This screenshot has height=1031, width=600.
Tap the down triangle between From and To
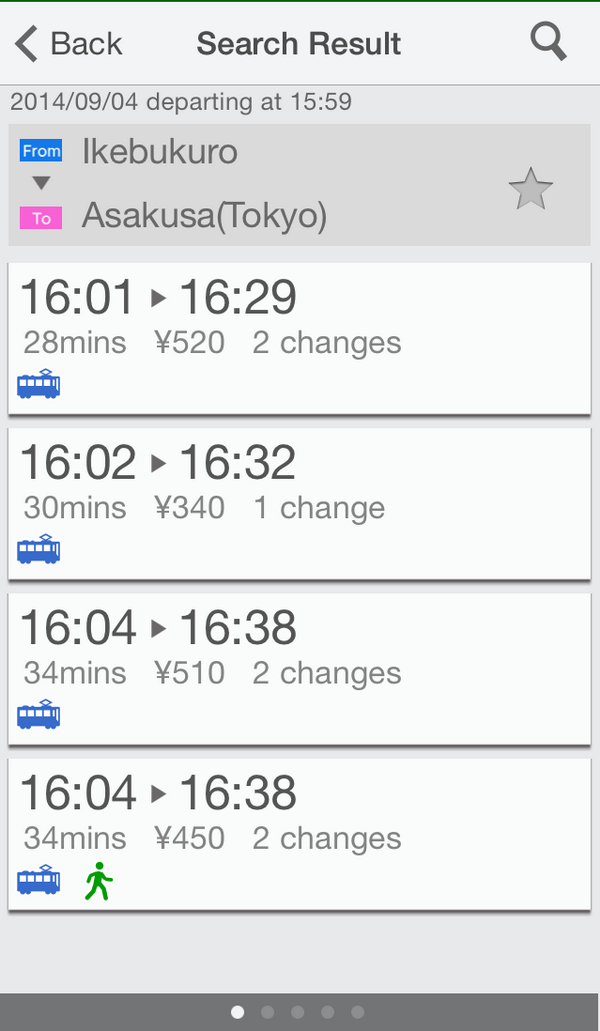pyautogui.click(x=41, y=184)
